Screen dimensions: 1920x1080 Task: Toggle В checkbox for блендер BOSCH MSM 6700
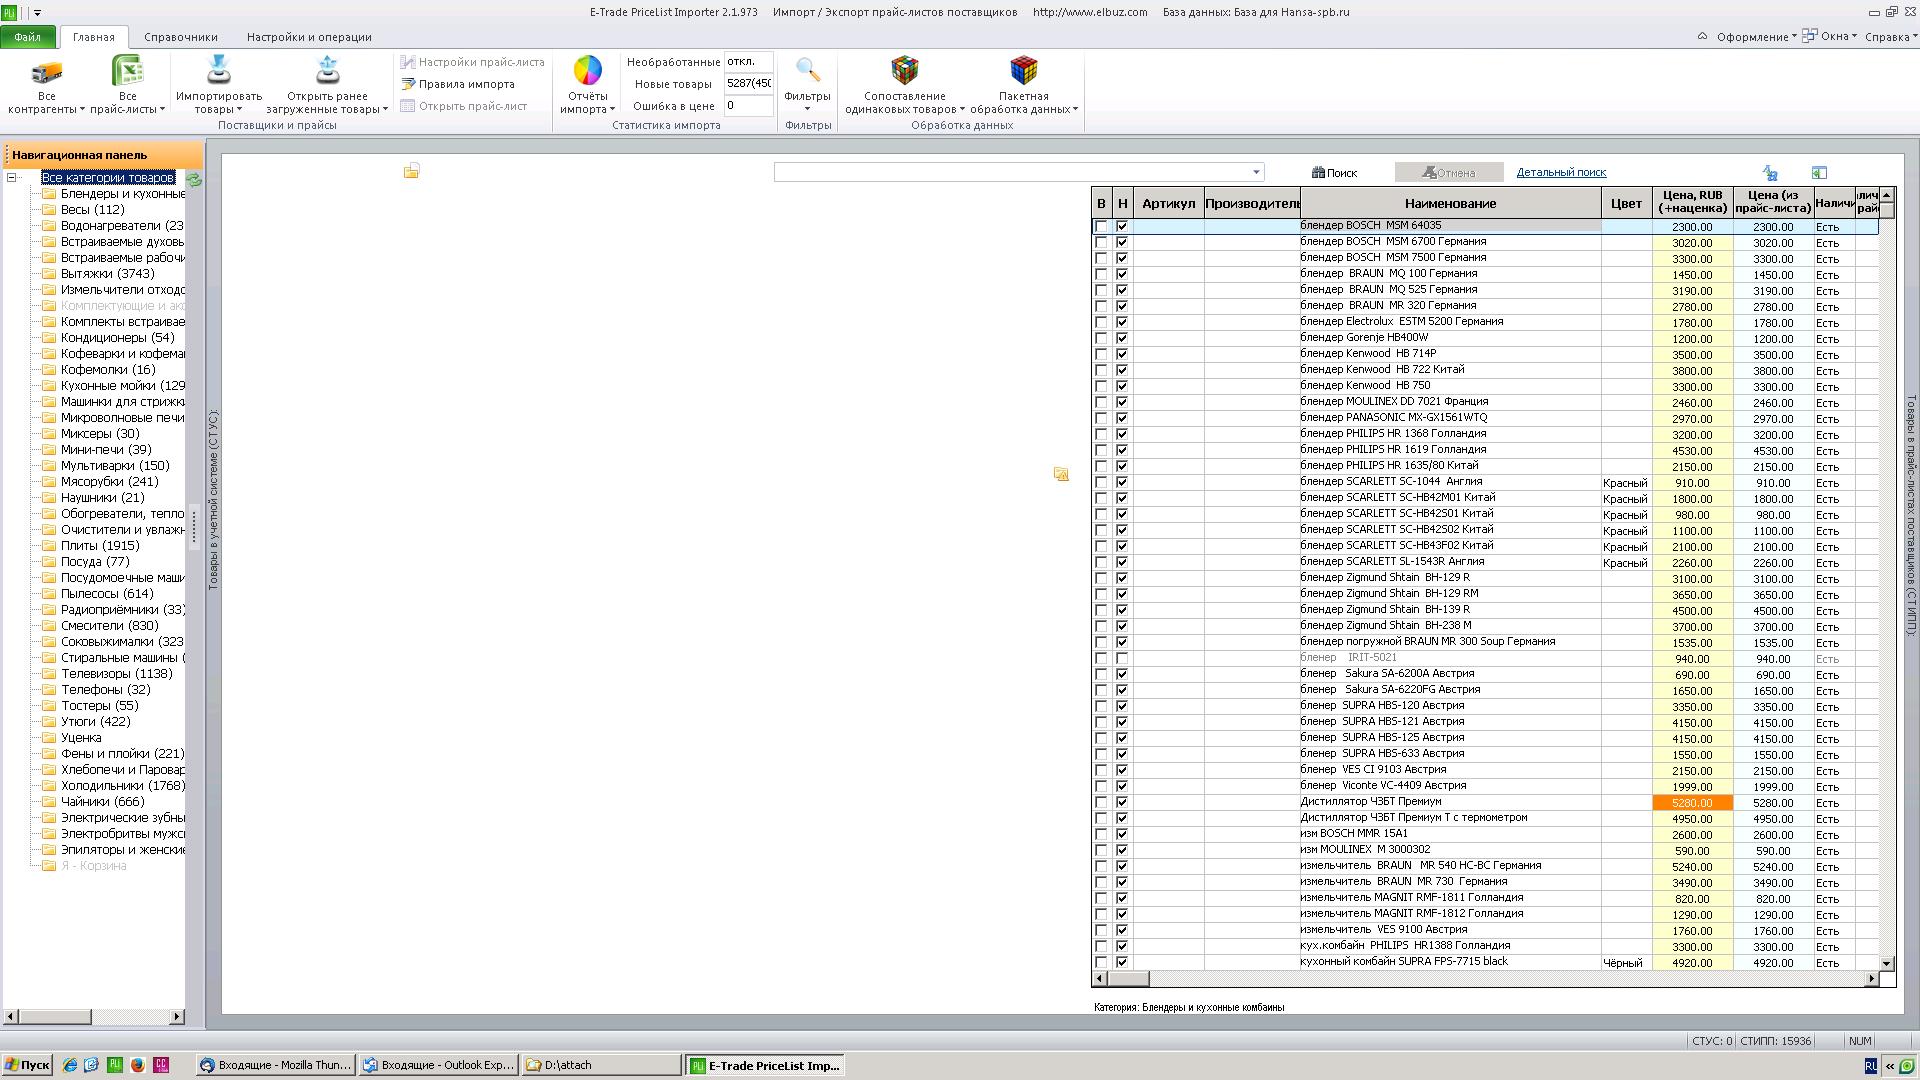click(x=1101, y=243)
